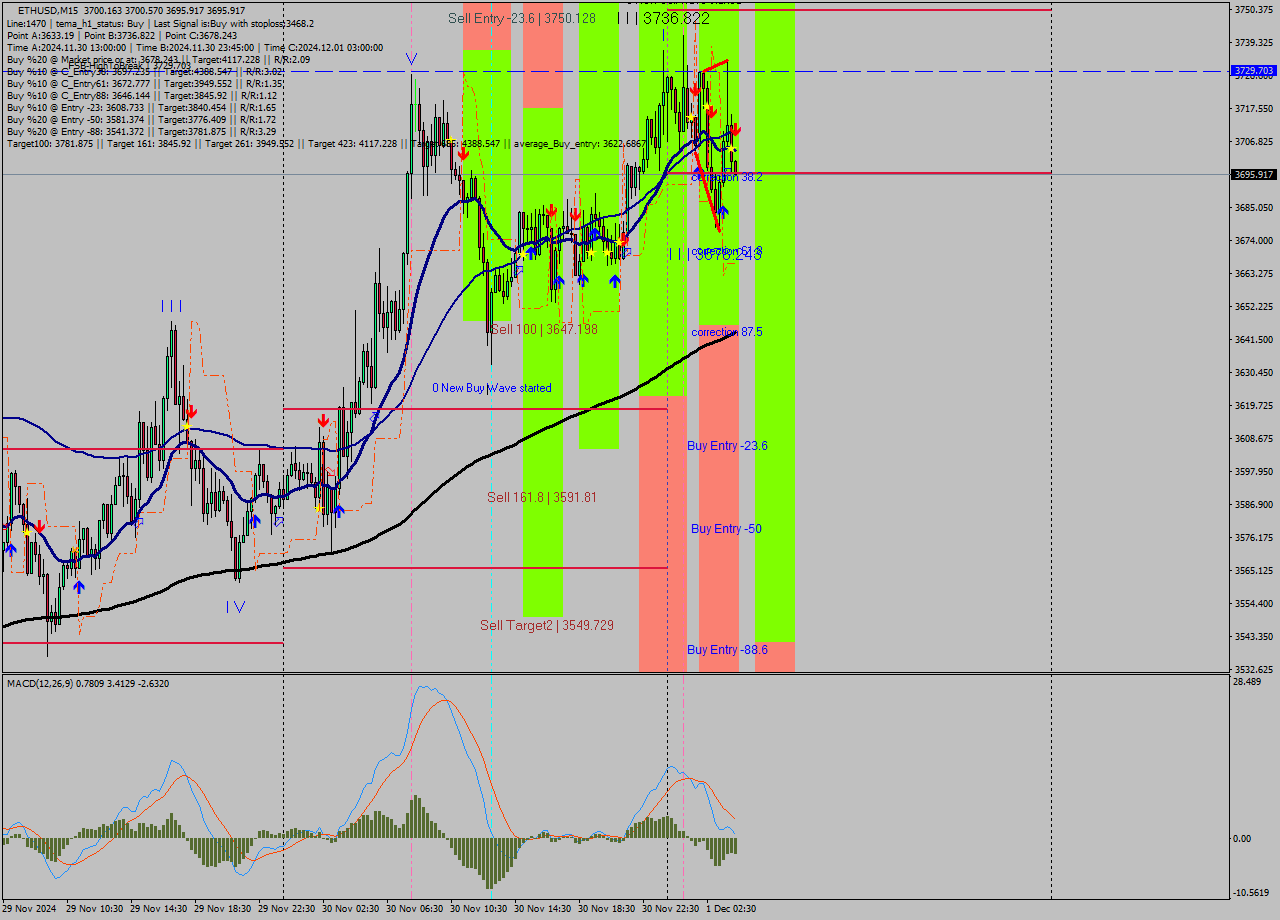Click the blue 'I V' wave marker

pyautogui.click(x=235, y=606)
